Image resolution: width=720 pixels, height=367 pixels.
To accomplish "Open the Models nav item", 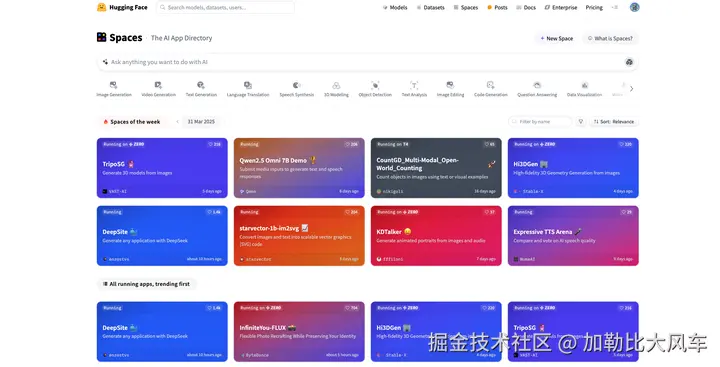I will 395,7.
